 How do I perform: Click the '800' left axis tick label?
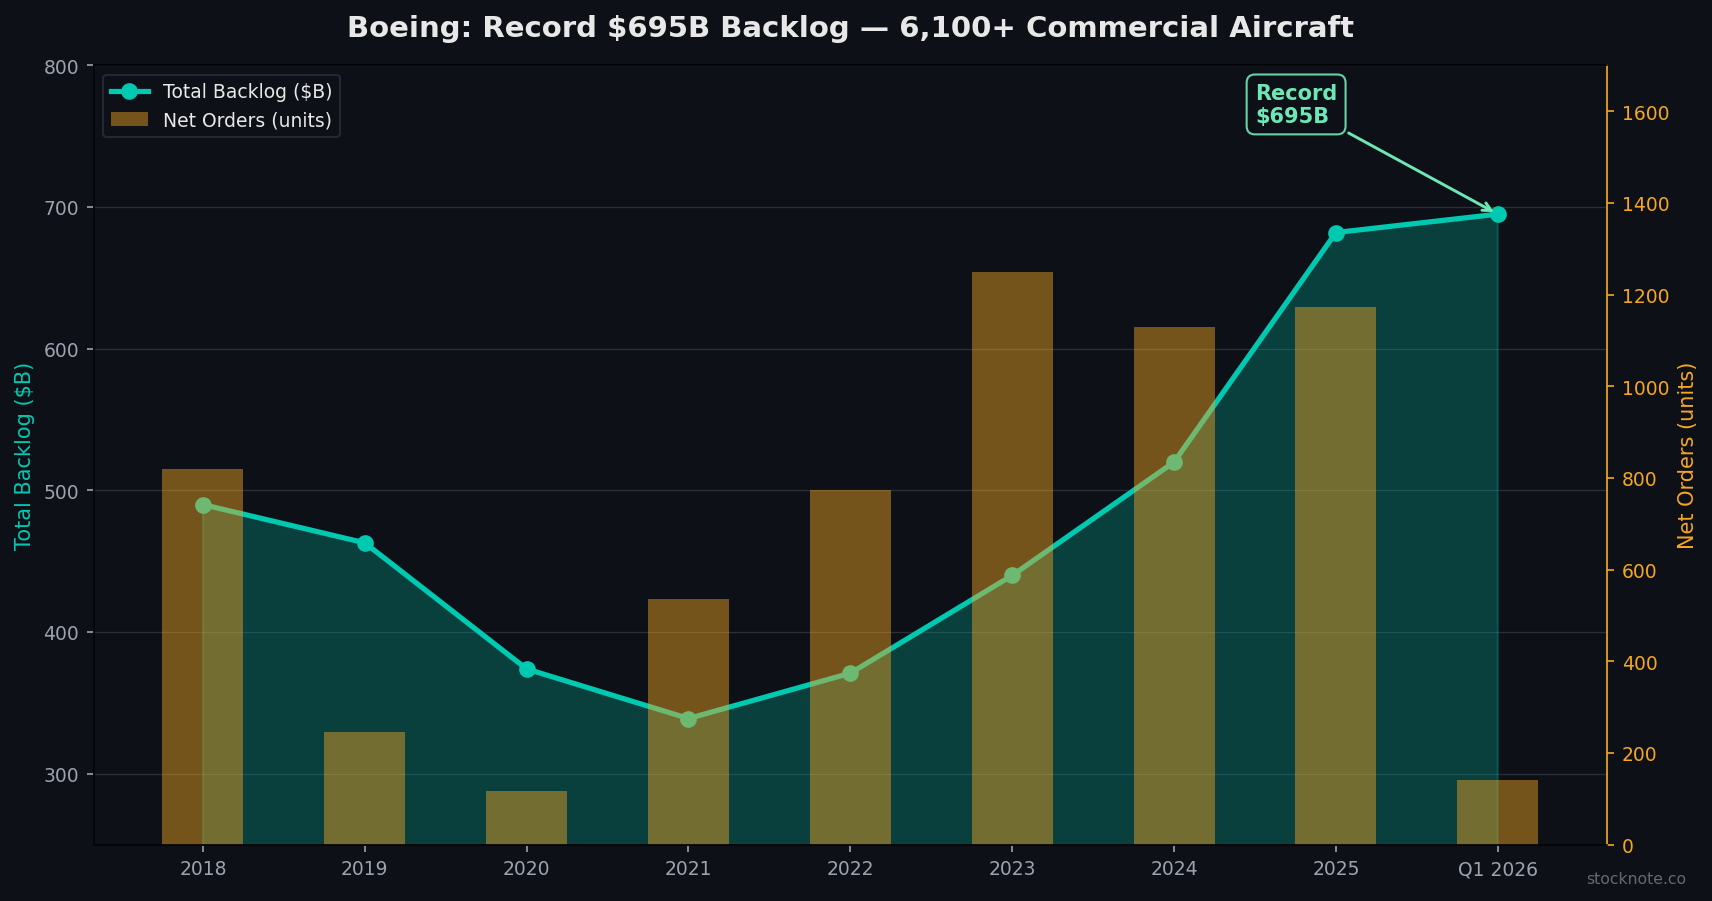(62, 67)
